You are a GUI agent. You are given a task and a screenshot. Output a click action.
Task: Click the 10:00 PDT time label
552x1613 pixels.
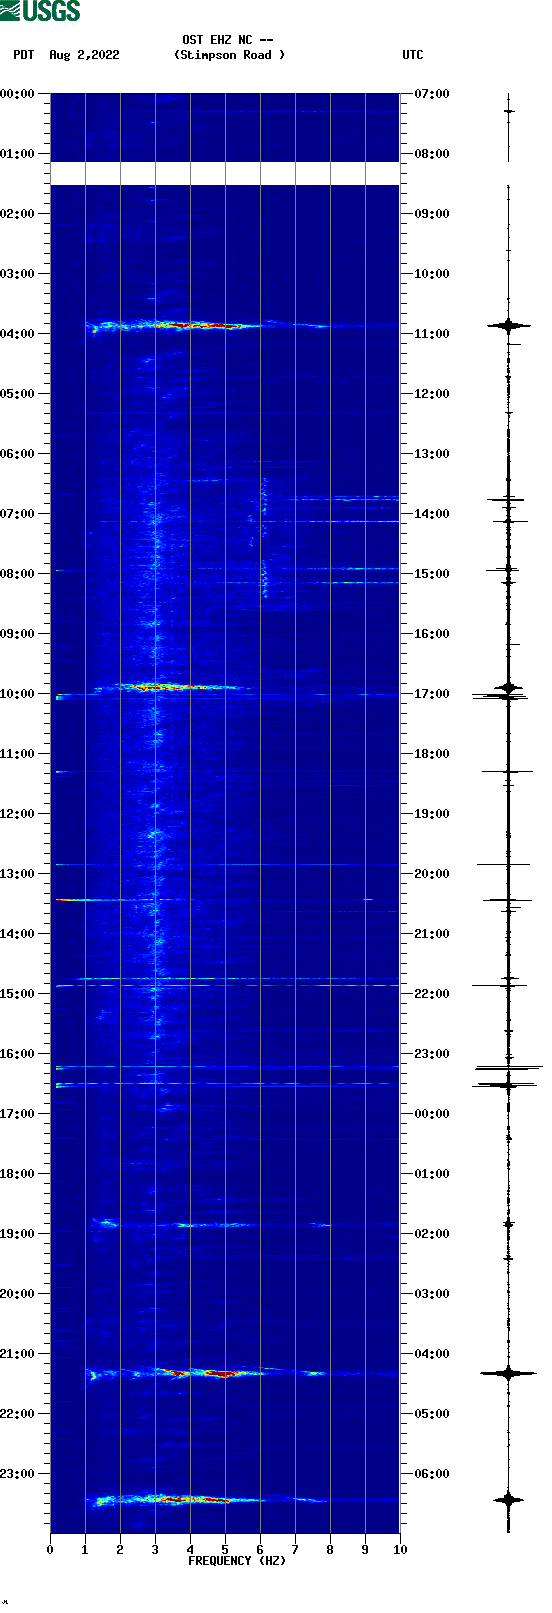click(x=18, y=693)
